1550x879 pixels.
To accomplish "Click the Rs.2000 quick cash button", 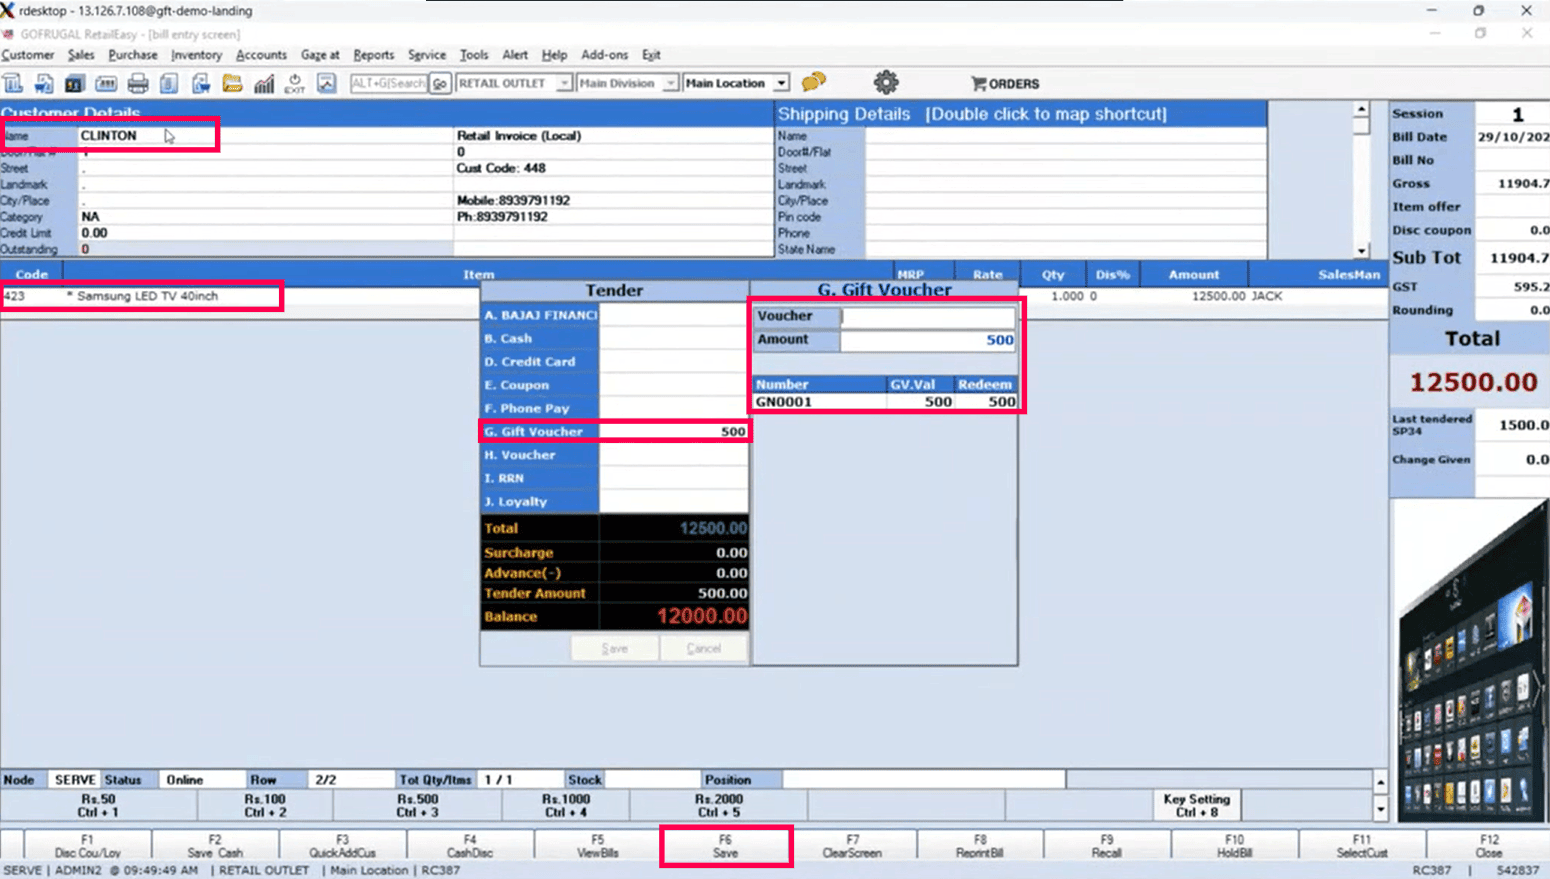I will pyautogui.click(x=718, y=806).
